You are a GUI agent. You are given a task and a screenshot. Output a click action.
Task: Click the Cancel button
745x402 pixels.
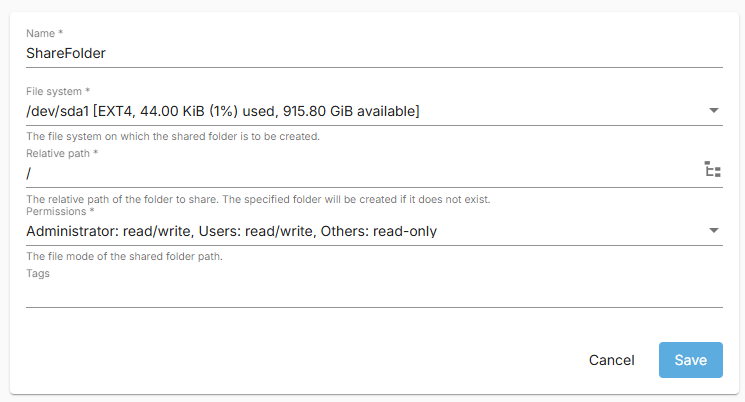pos(611,360)
